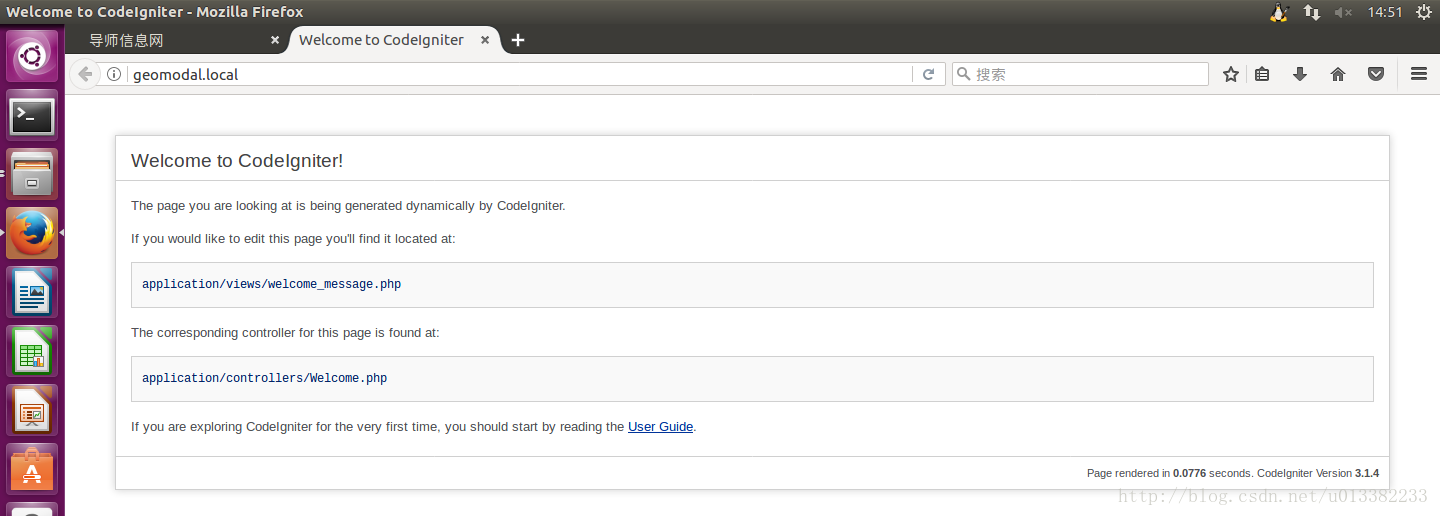Click 'If you would like to edit' line

293,239
